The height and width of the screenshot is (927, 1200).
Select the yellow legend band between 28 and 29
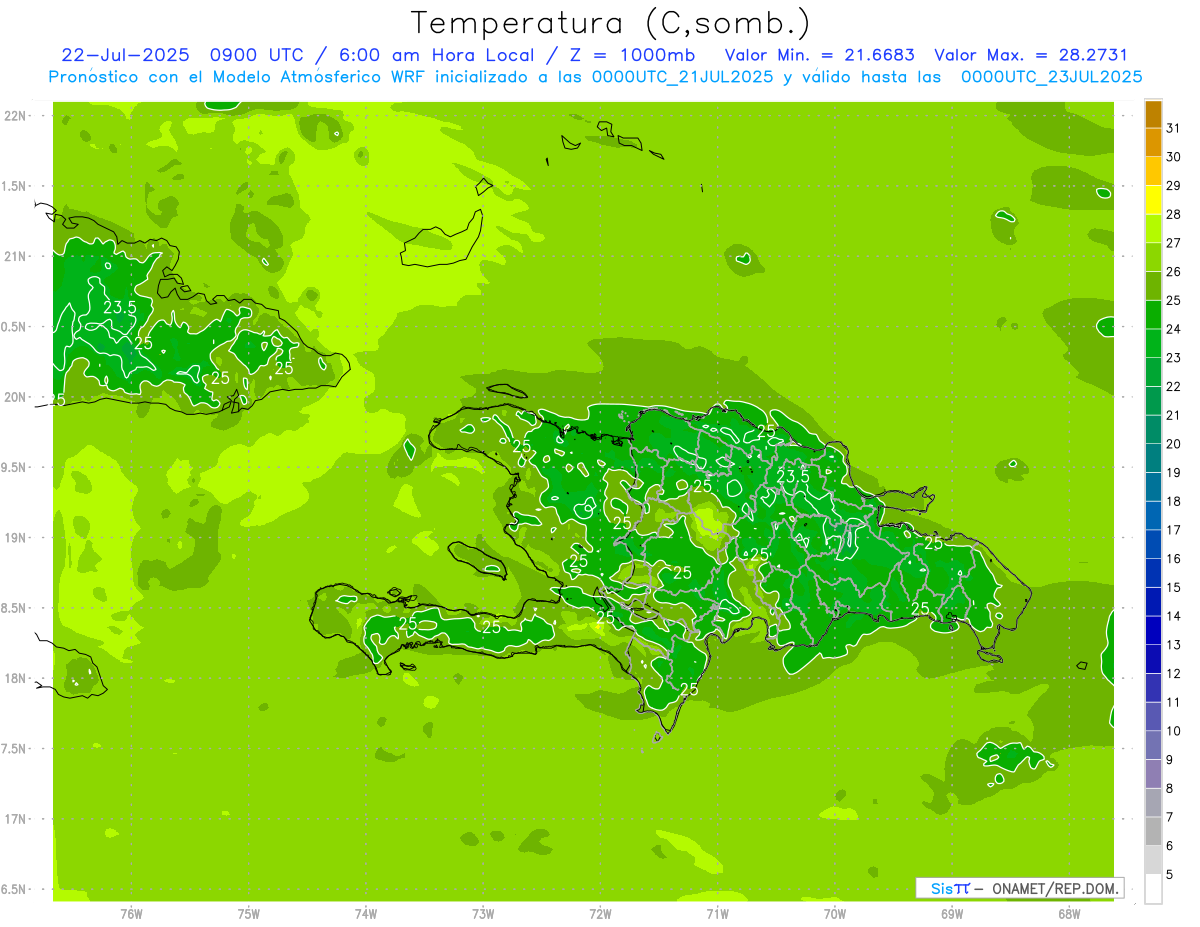click(x=1153, y=200)
